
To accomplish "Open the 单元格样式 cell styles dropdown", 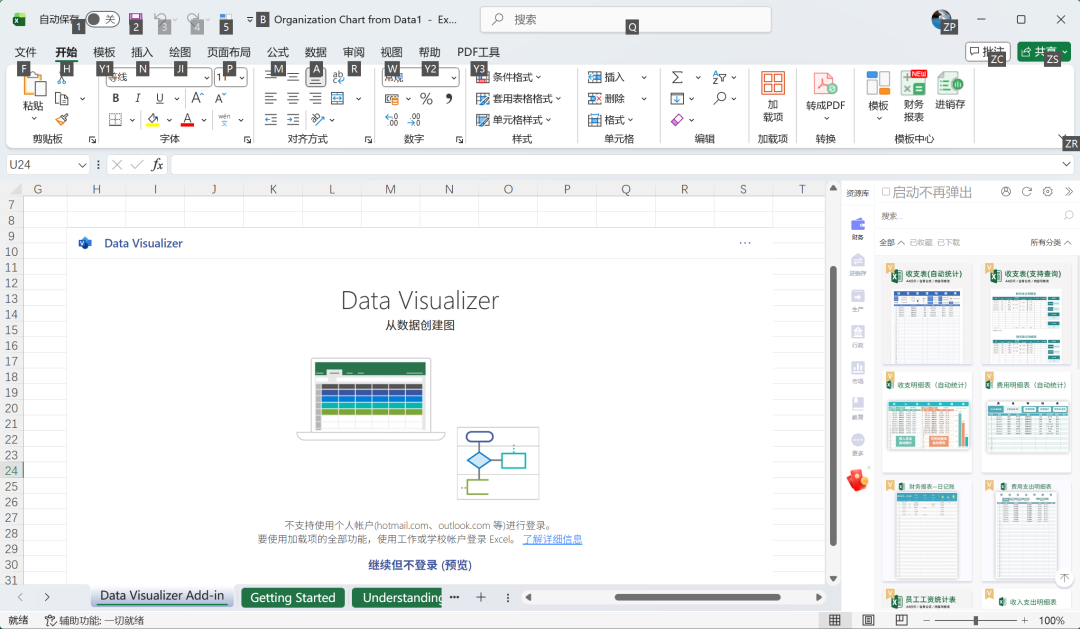I will point(514,120).
